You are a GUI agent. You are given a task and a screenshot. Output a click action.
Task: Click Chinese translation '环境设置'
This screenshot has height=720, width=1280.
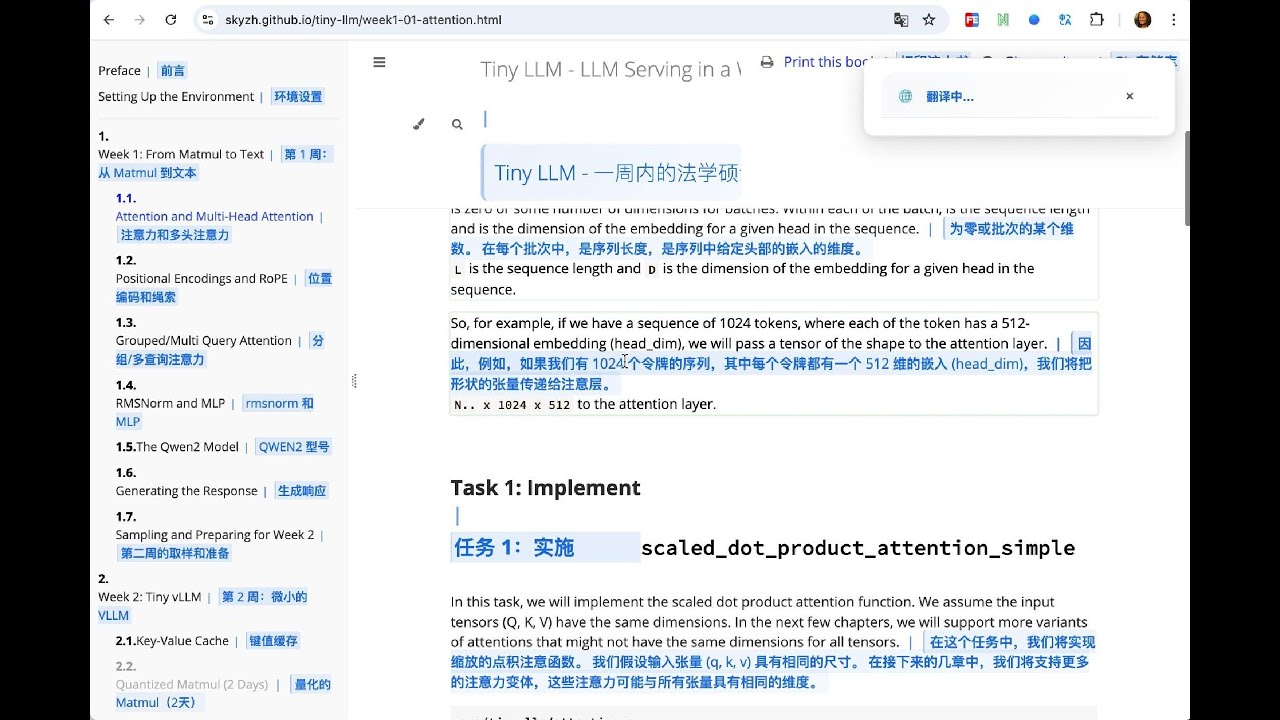pos(298,97)
